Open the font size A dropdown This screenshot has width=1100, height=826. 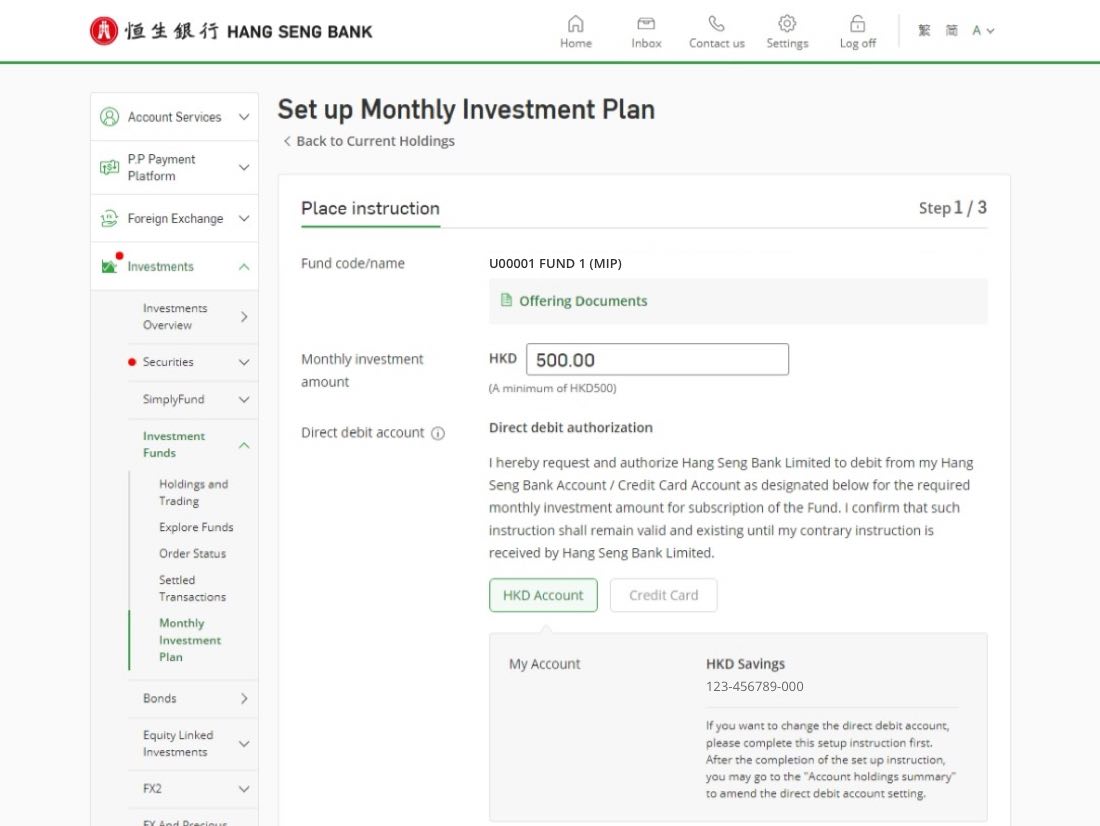[x=983, y=31]
